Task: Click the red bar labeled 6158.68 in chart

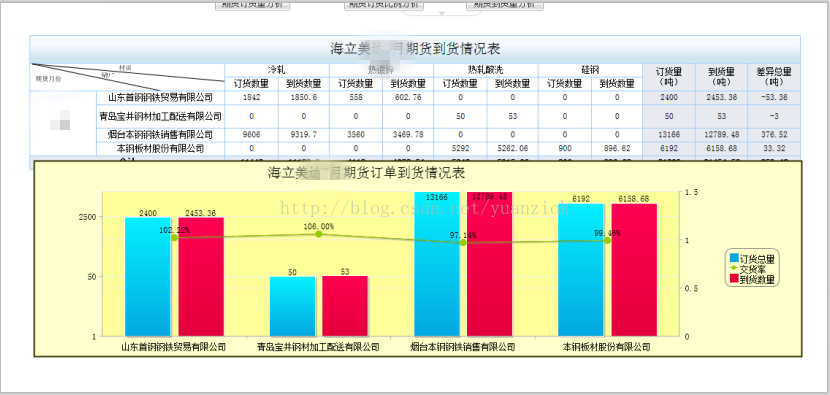Action: click(x=634, y=270)
